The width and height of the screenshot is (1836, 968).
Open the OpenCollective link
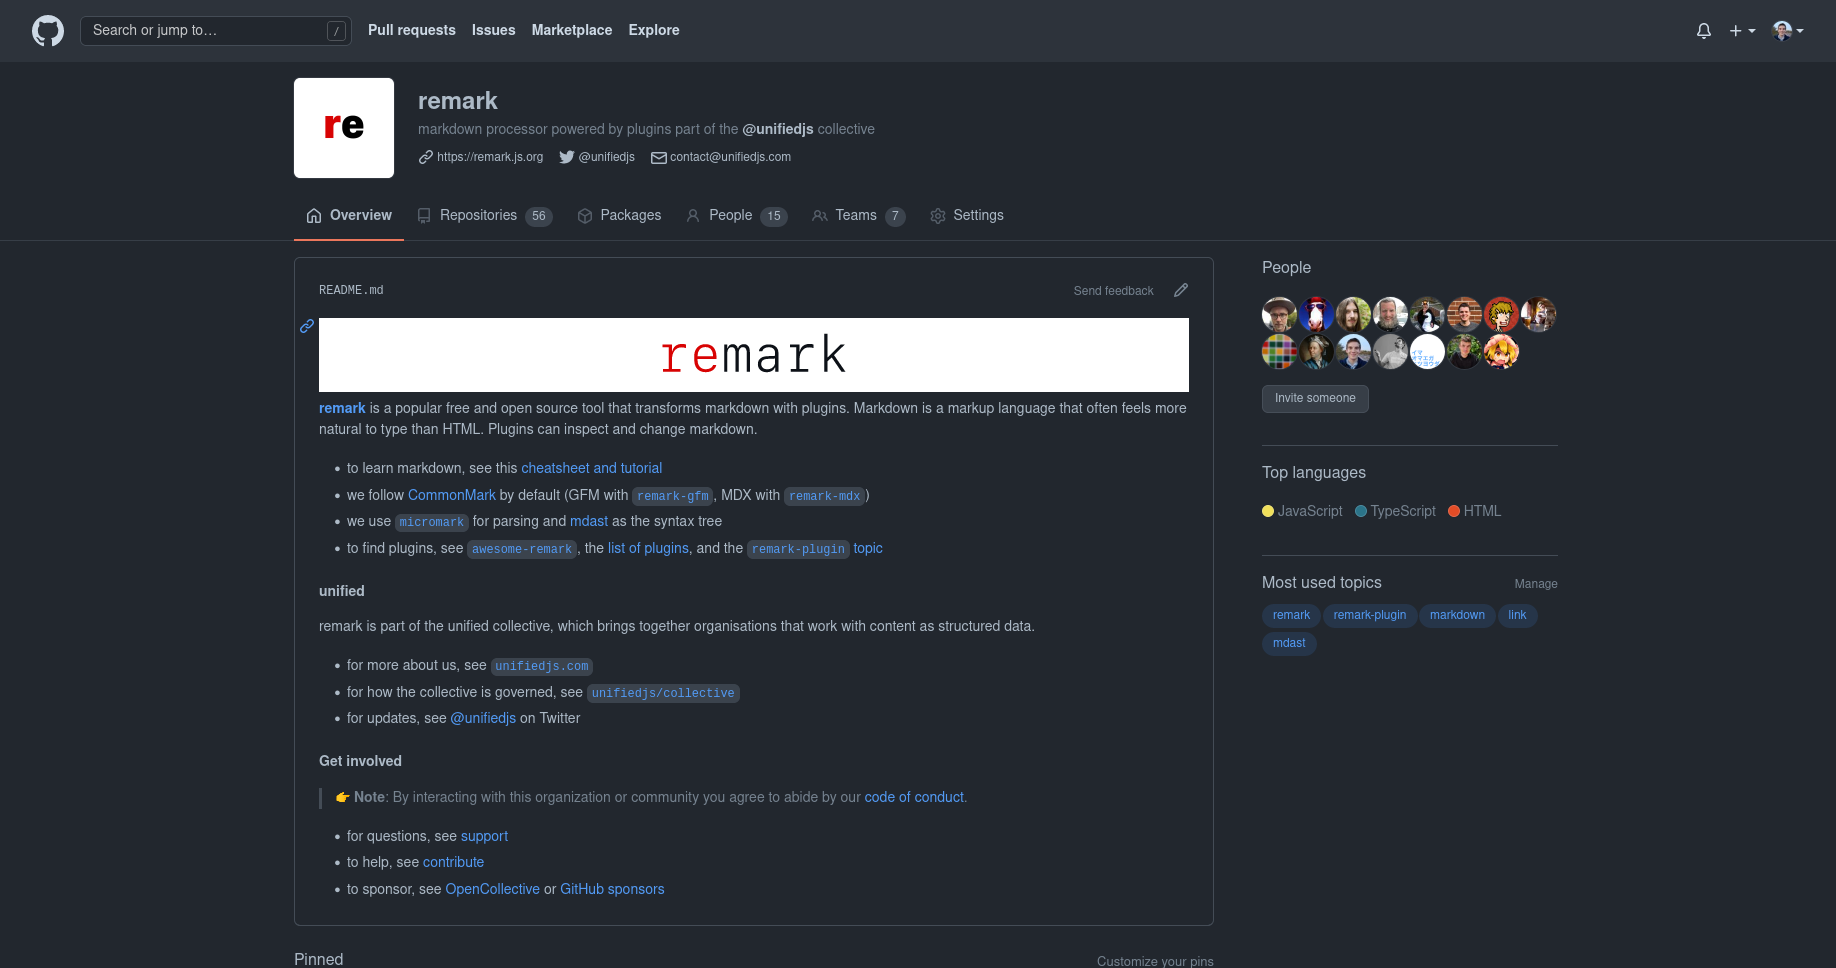[x=492, y=889]
